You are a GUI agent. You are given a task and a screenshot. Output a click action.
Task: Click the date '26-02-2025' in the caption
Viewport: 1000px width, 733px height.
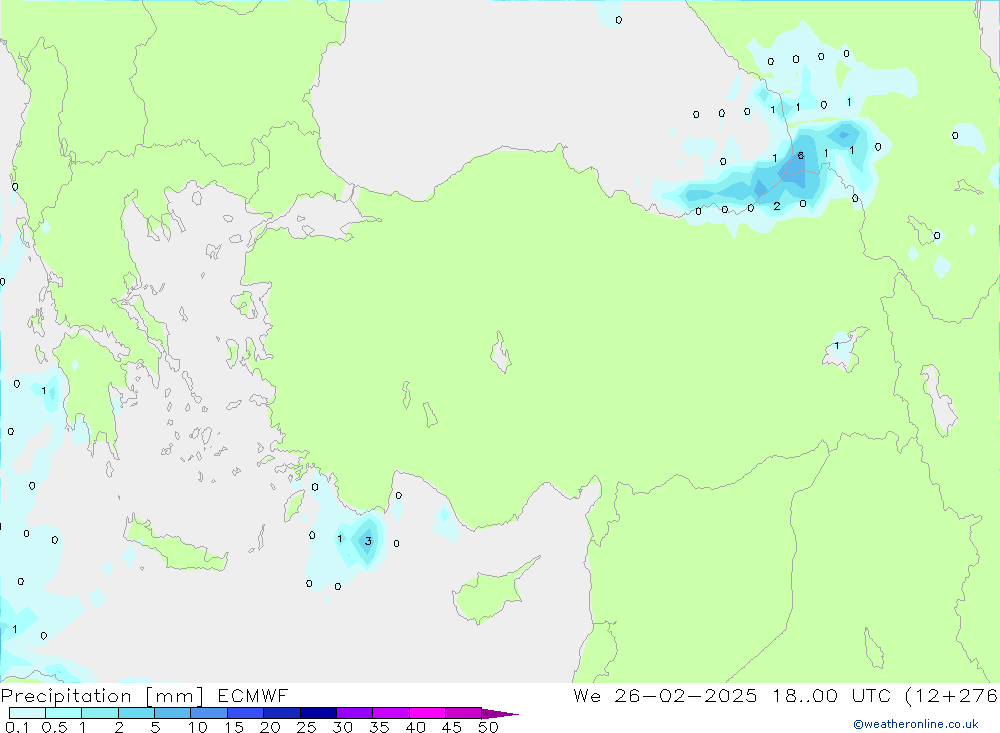tap(686, 695)
